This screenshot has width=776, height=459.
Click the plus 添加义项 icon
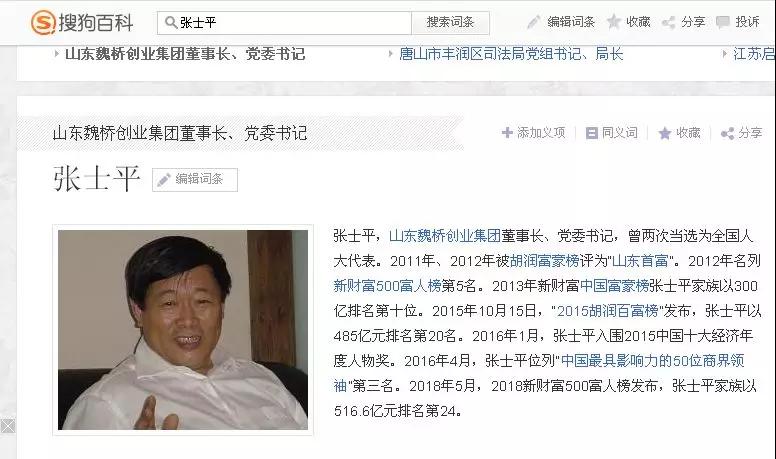click(x=507, y=133)
